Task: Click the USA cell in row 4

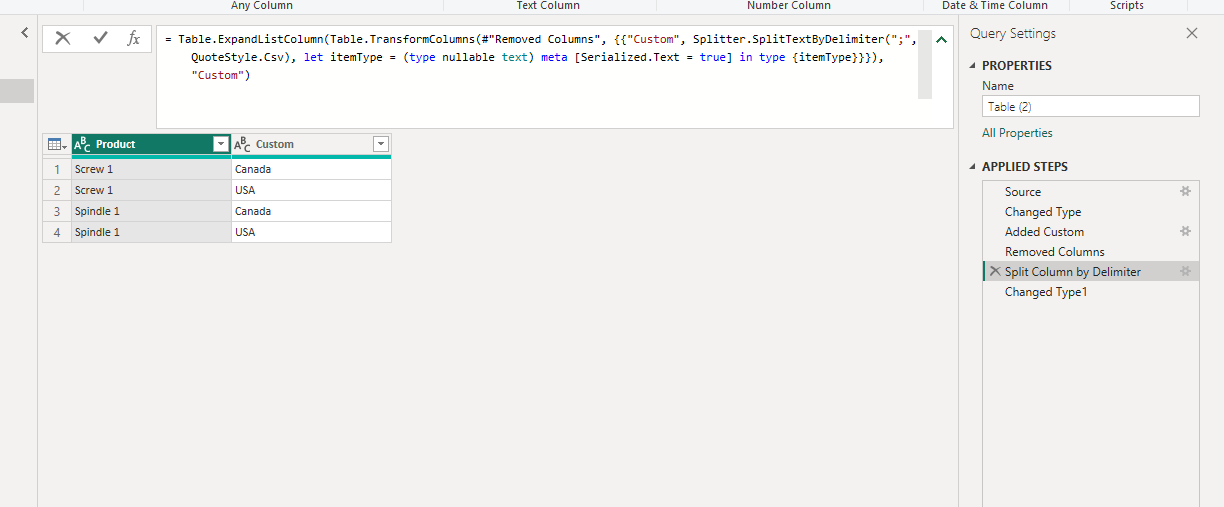Action: pyautogui.click(x=311, y=232)
